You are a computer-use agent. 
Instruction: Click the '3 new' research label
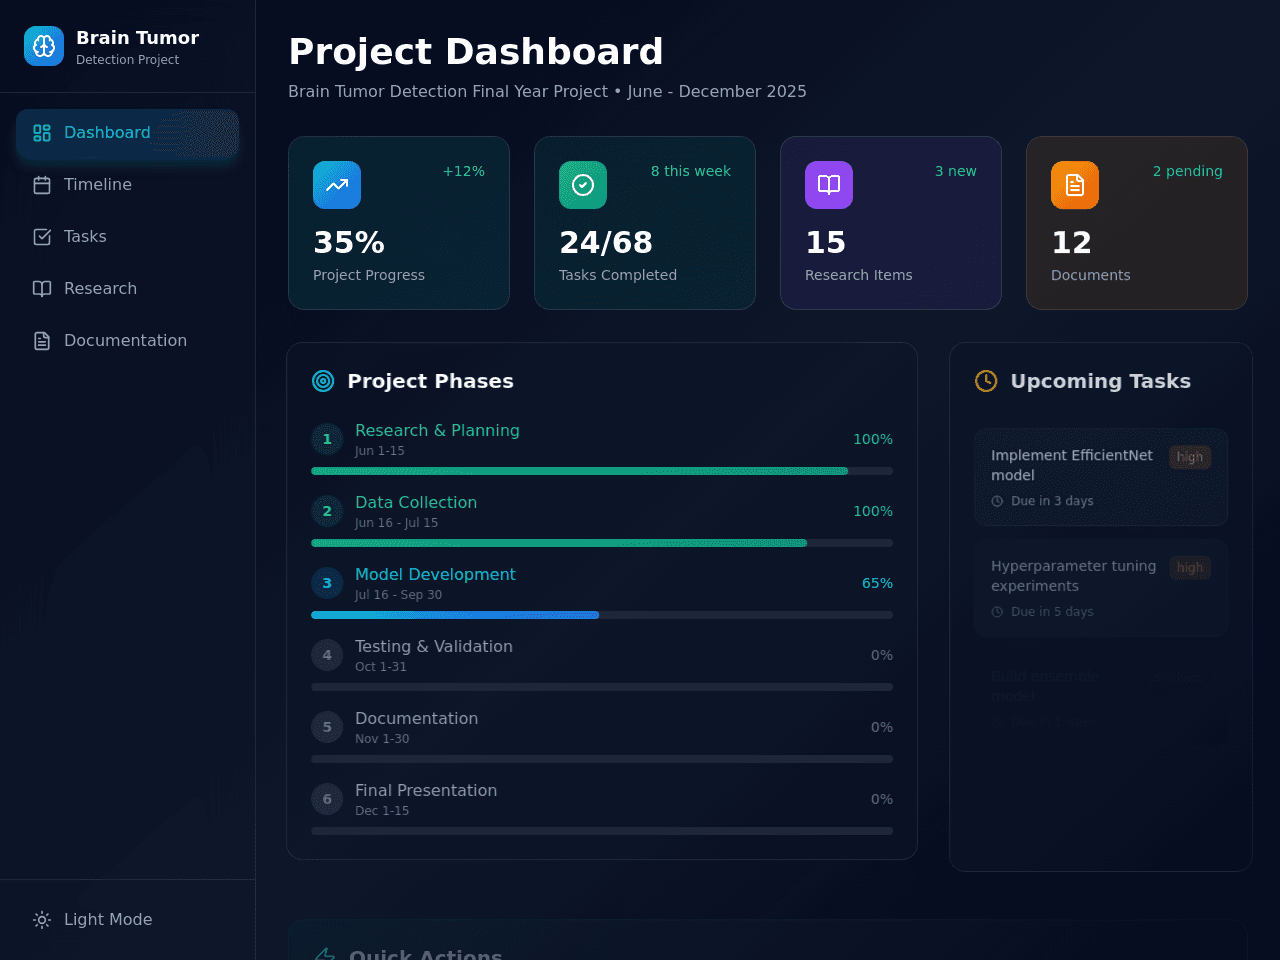pyautogui.click(x=956, y=171)
